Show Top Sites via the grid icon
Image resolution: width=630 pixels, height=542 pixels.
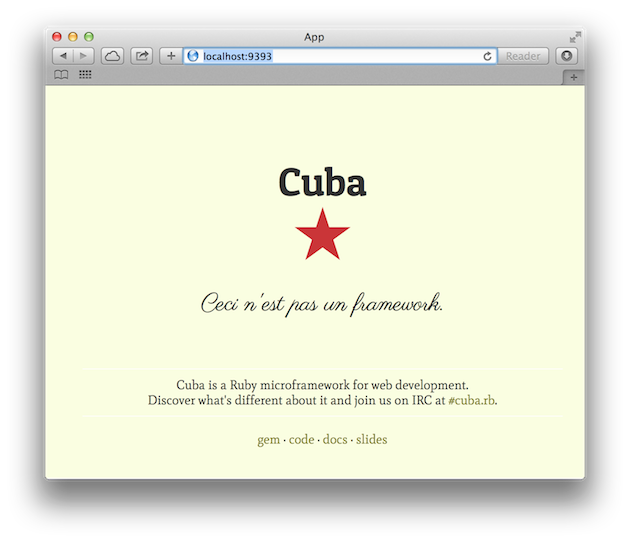point(85,75)
